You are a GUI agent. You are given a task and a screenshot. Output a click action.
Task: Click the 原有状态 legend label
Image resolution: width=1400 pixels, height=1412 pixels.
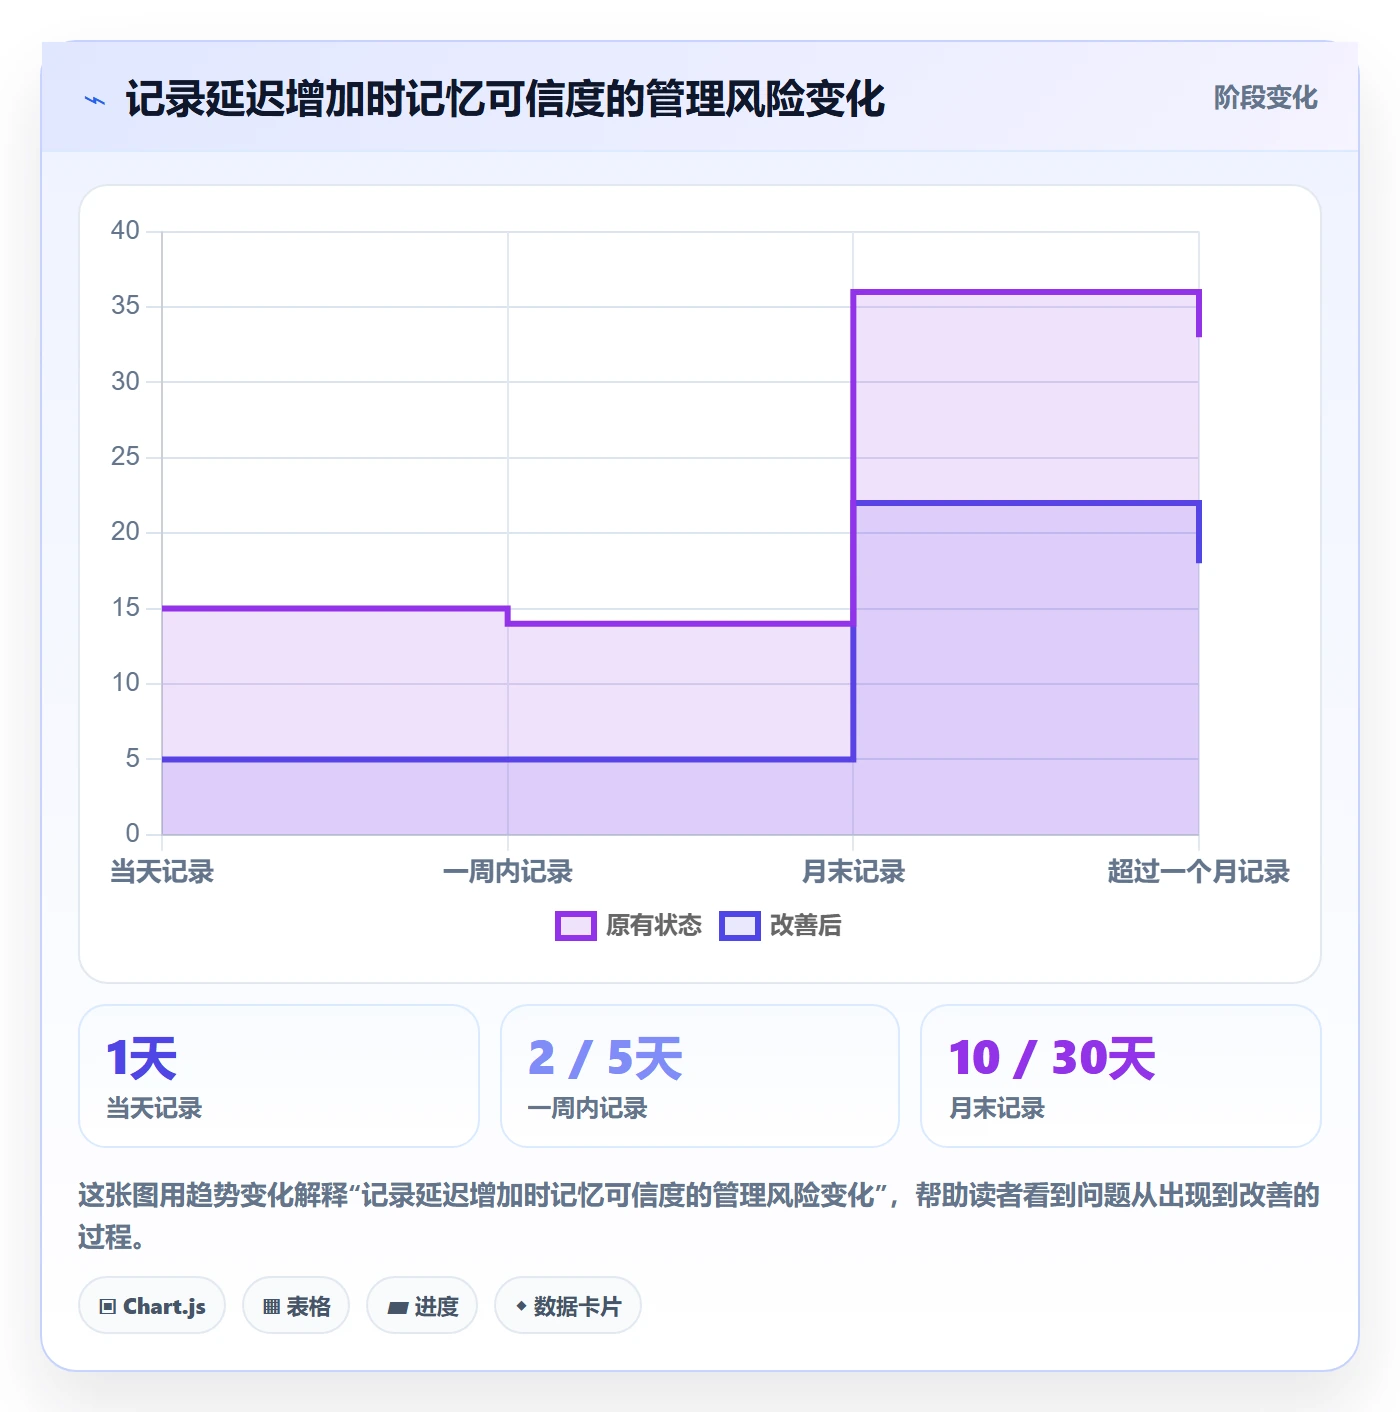[654, 926]
